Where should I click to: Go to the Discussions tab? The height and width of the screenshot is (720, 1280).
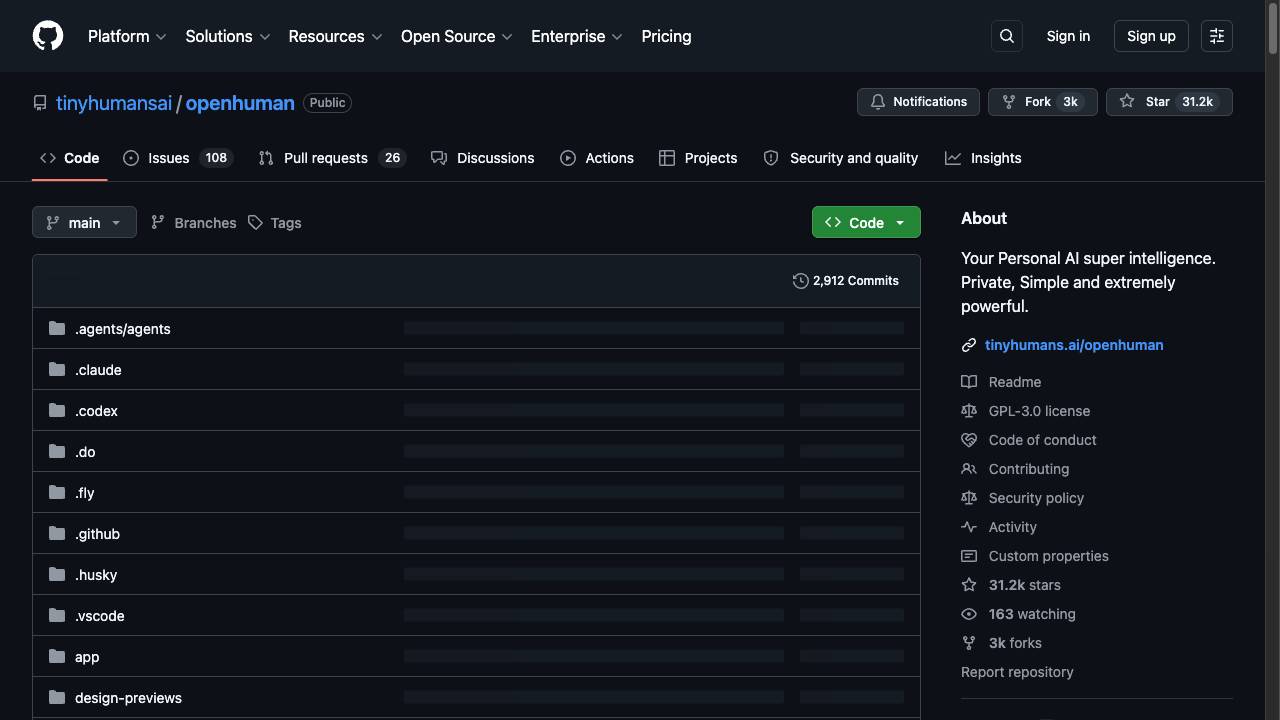point(483,158)
